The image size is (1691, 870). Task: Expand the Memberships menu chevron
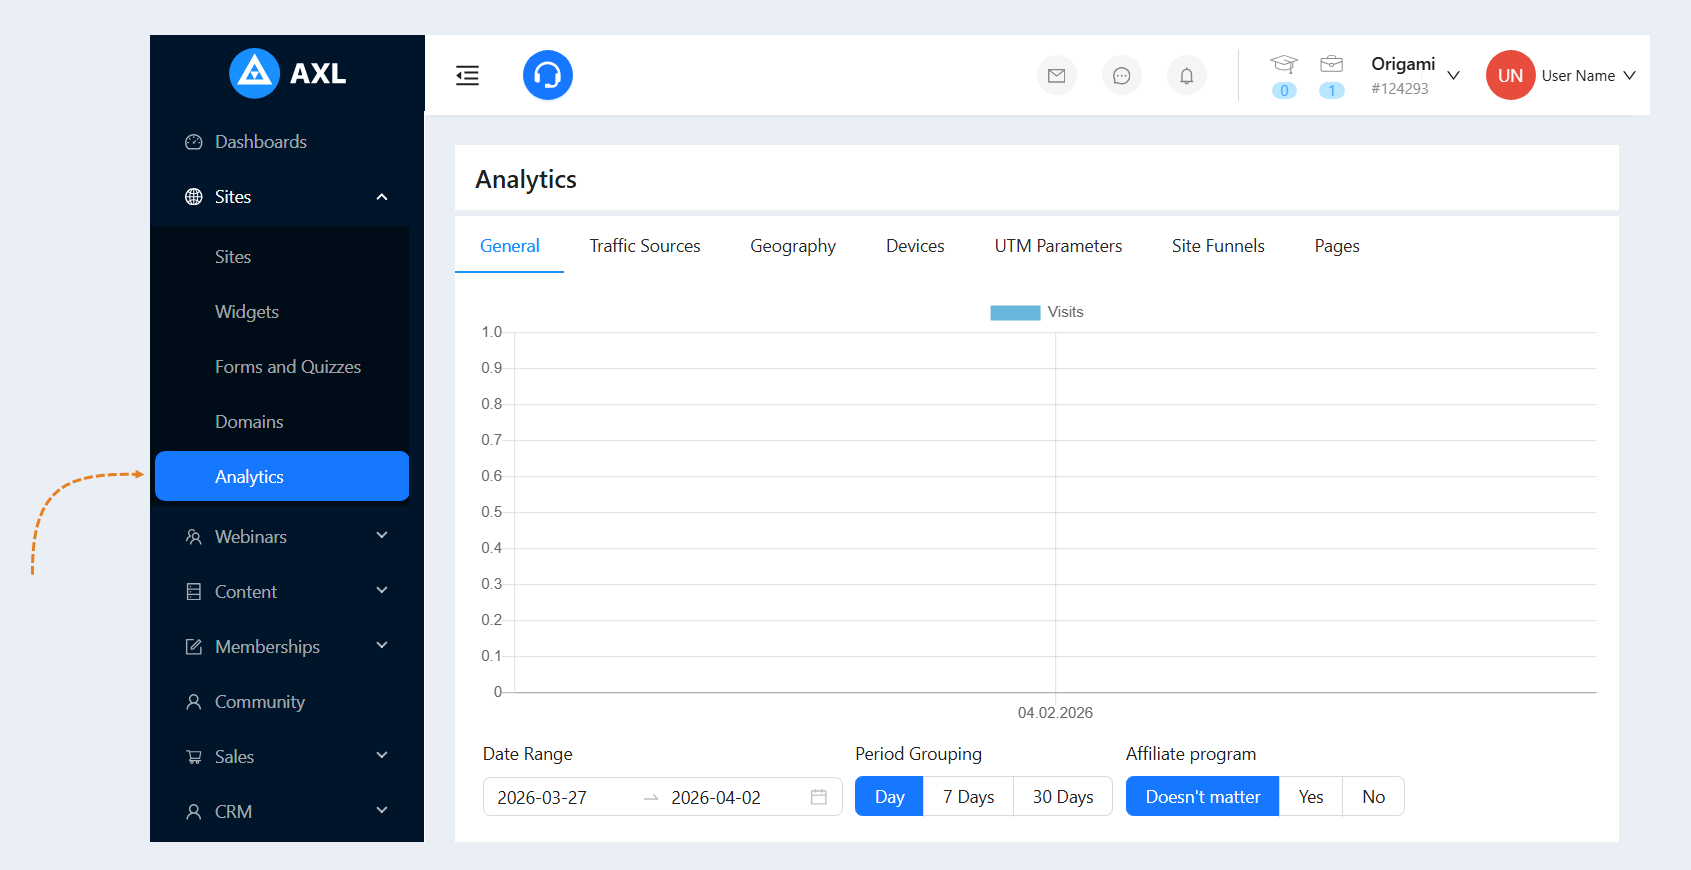click(382, 646)
